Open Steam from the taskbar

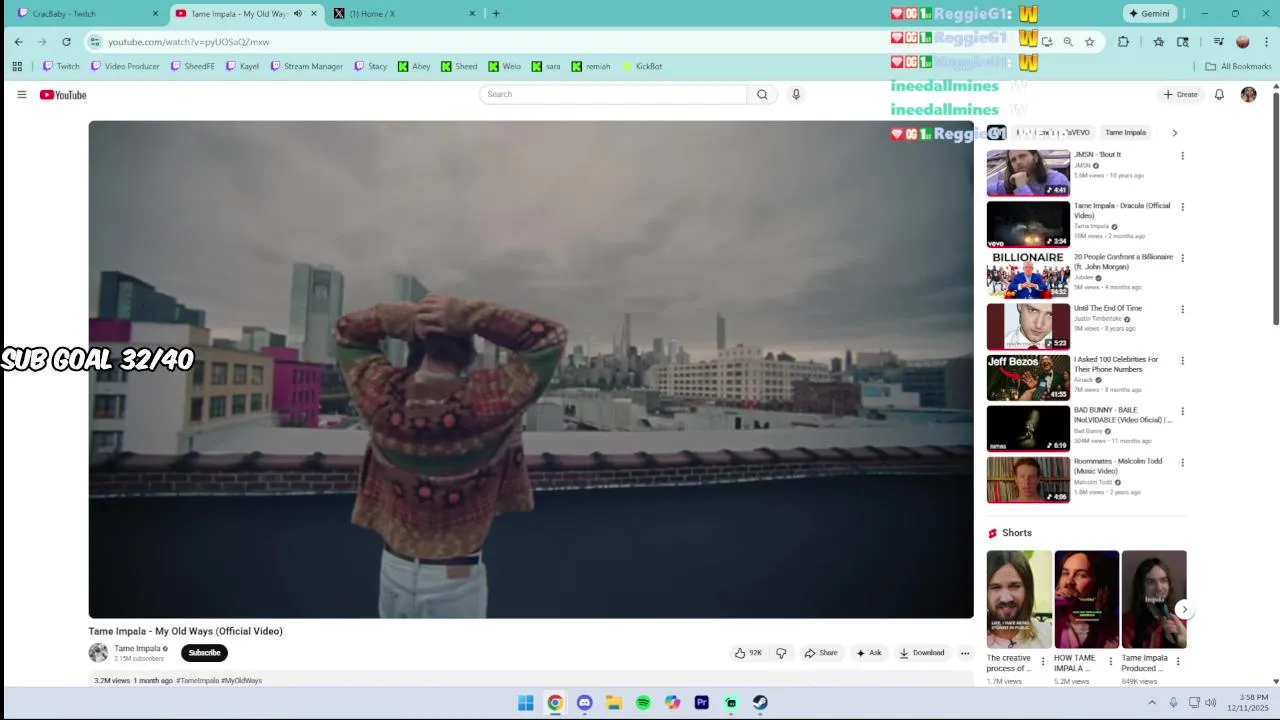(760, 703)
